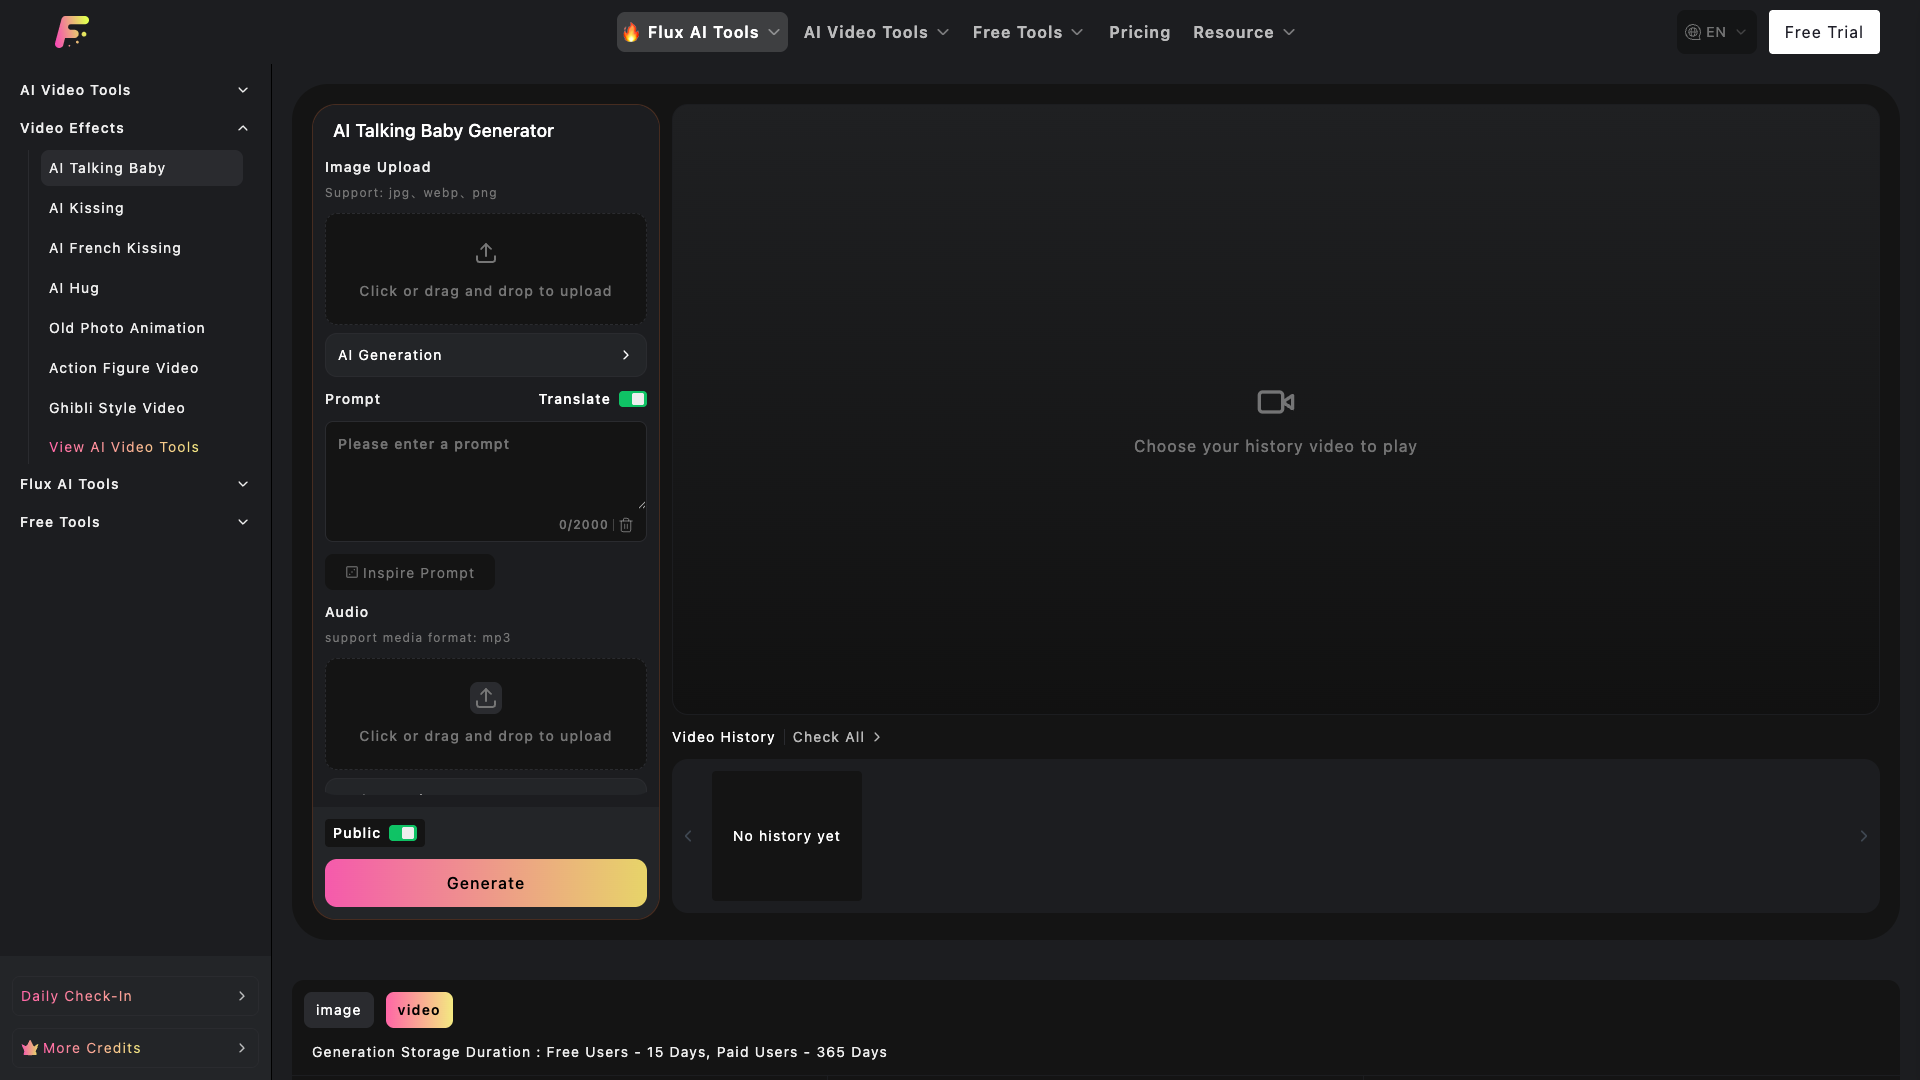Click 'support media format: mp3' text
1920x1080 pixels.
(x=418, y=638)
